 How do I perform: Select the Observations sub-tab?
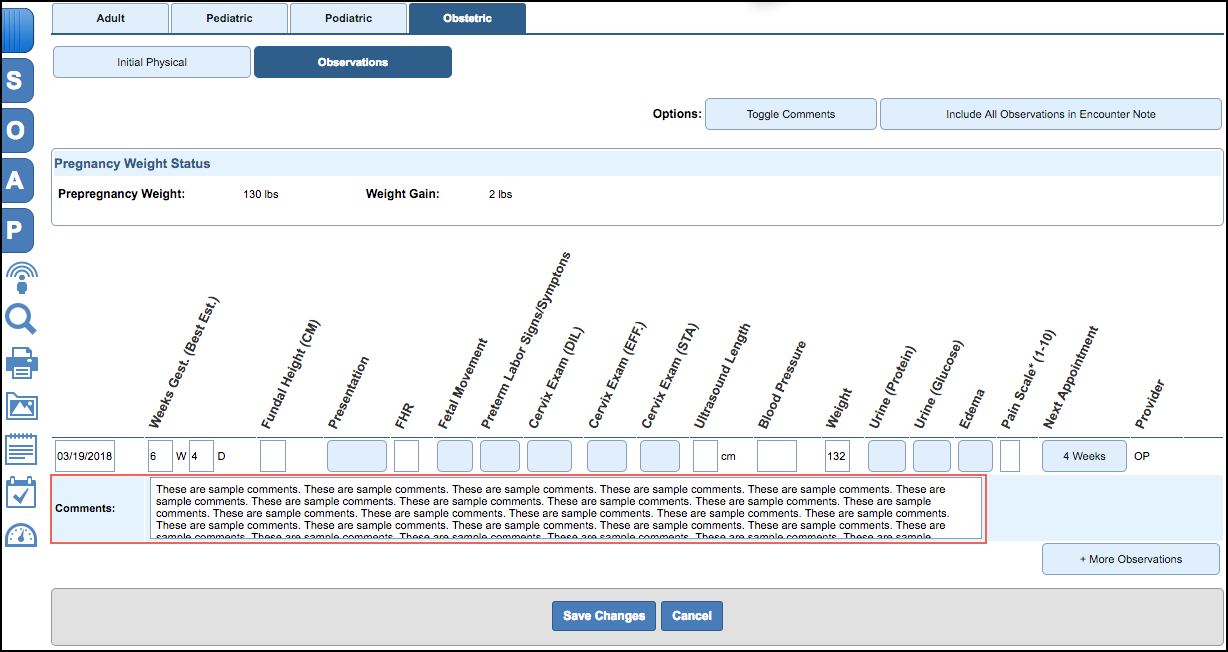point(353,62)
